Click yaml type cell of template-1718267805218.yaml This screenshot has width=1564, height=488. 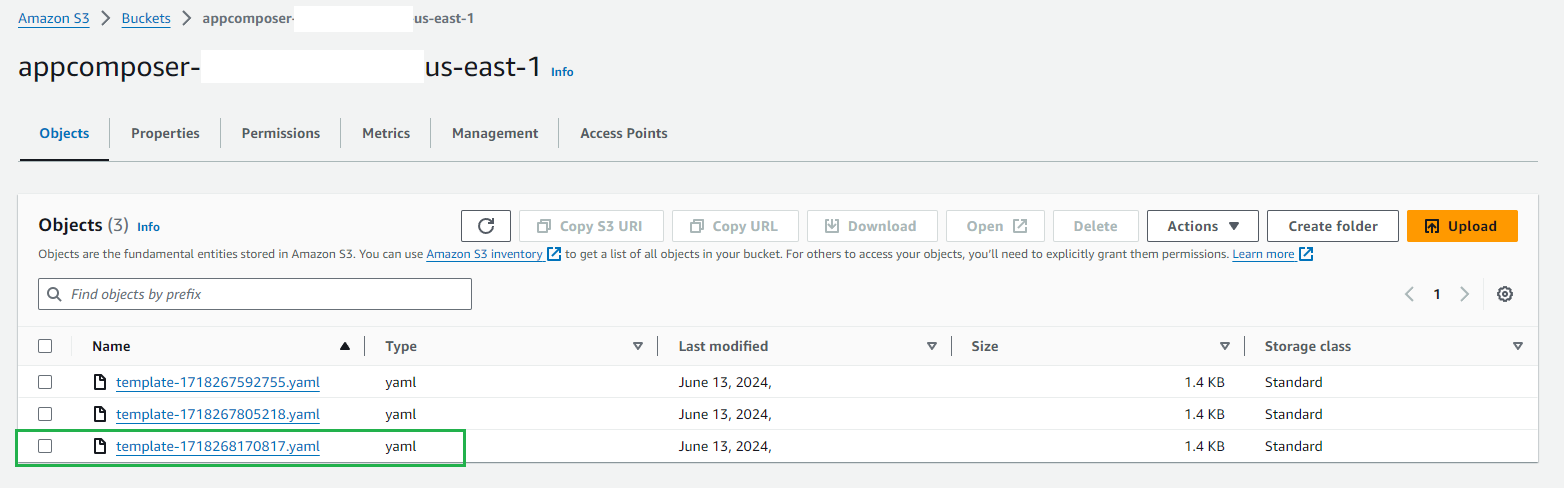tap(400, 414)
